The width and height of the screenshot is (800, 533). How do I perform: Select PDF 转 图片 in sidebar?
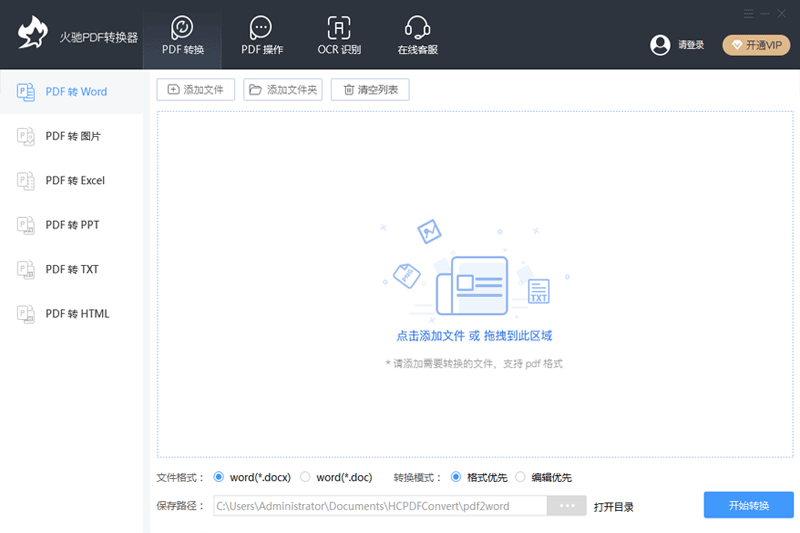[71, 136]
